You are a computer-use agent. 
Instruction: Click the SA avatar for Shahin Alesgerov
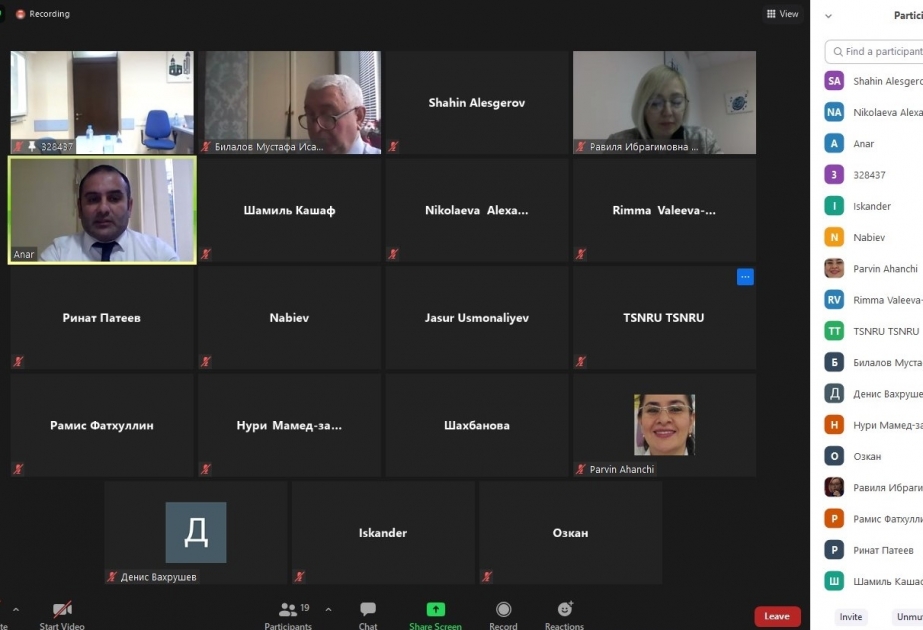[x=834, y=81]
